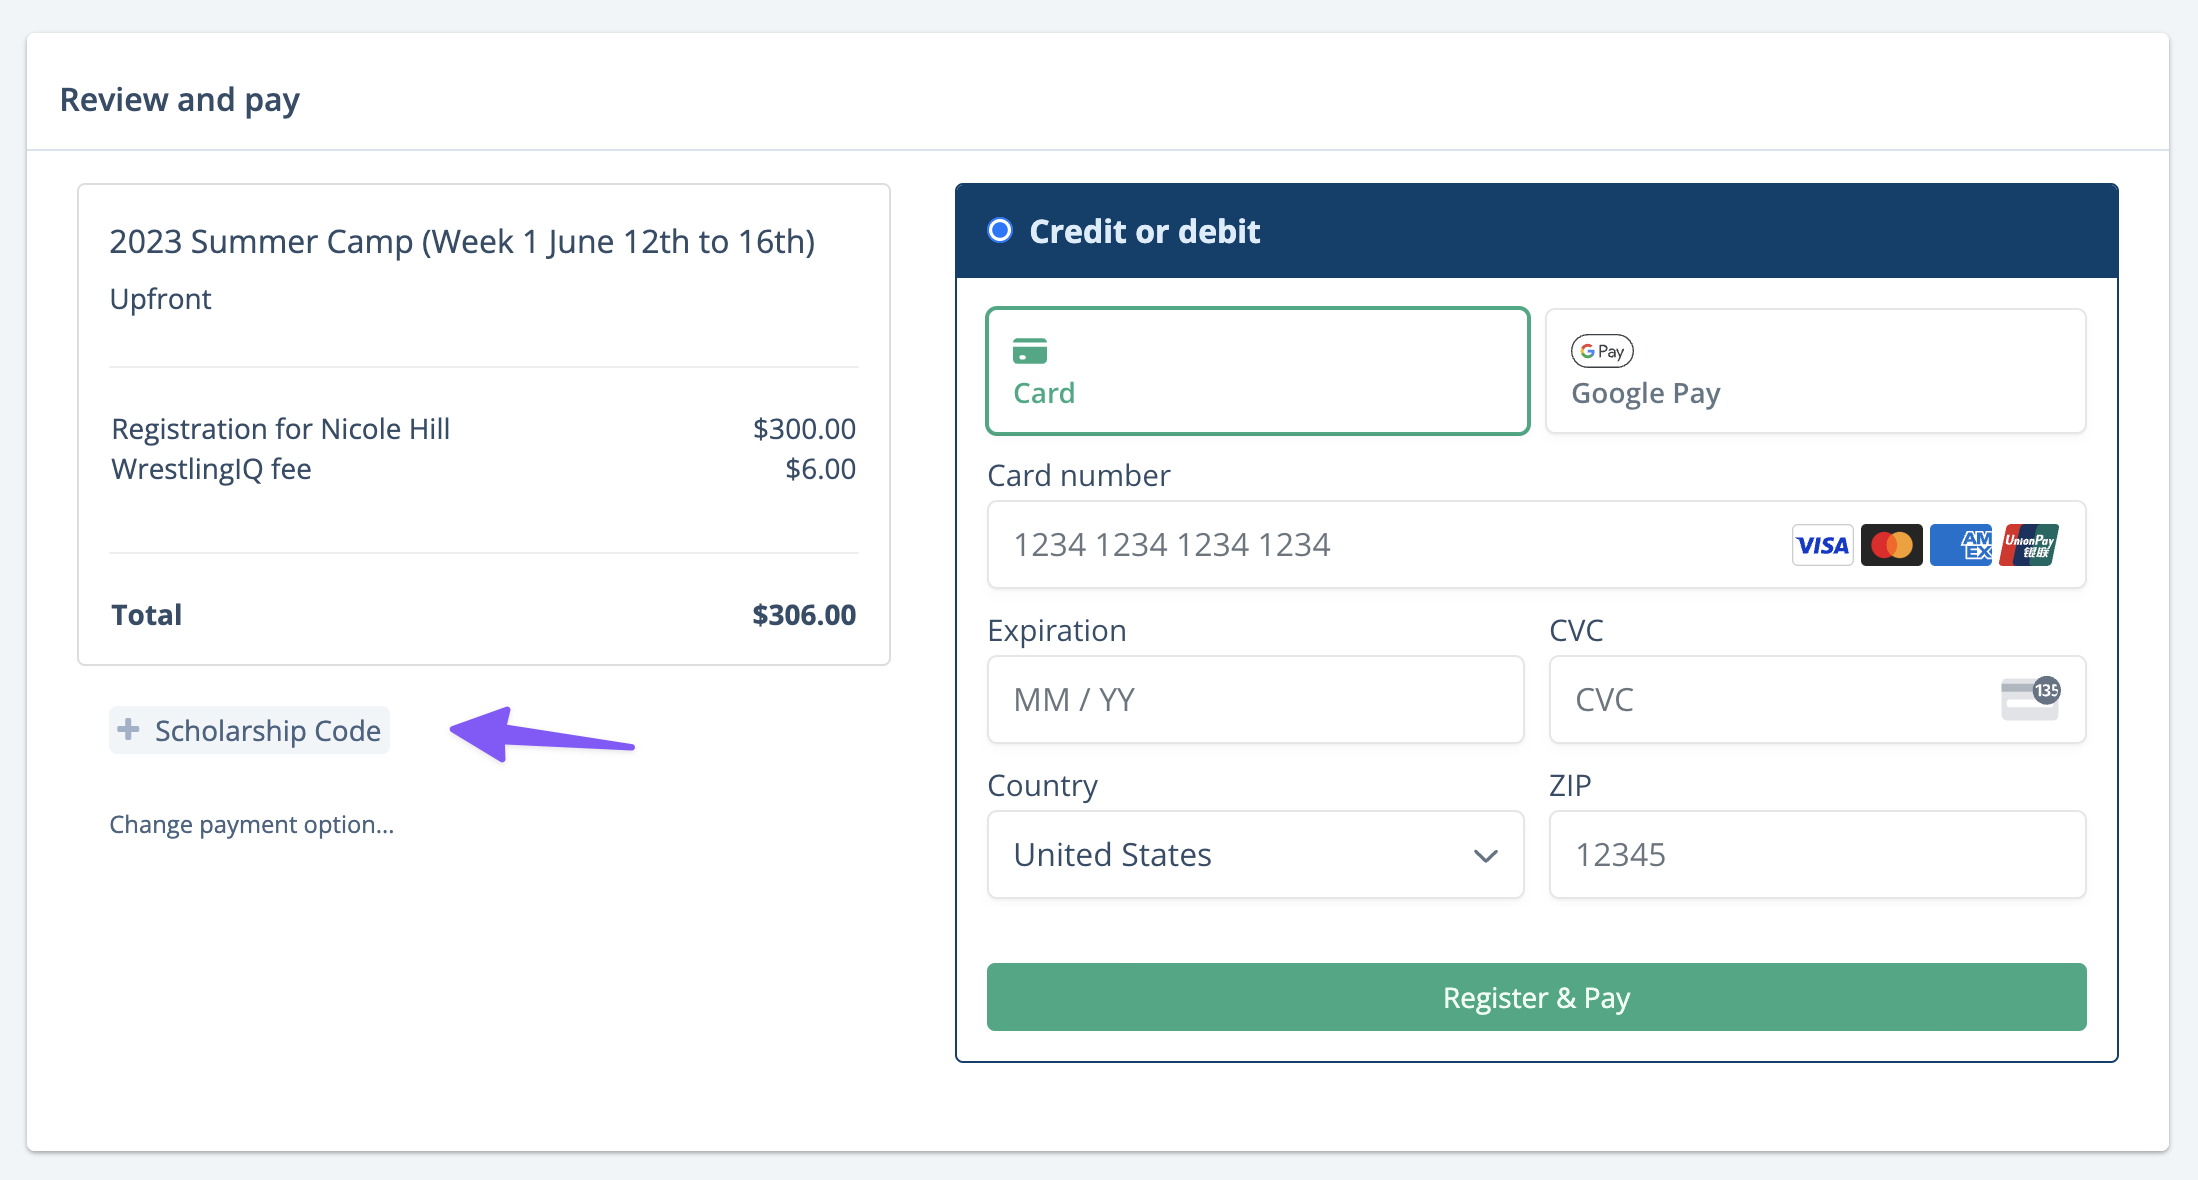Click the green credit card icon

1030,351
